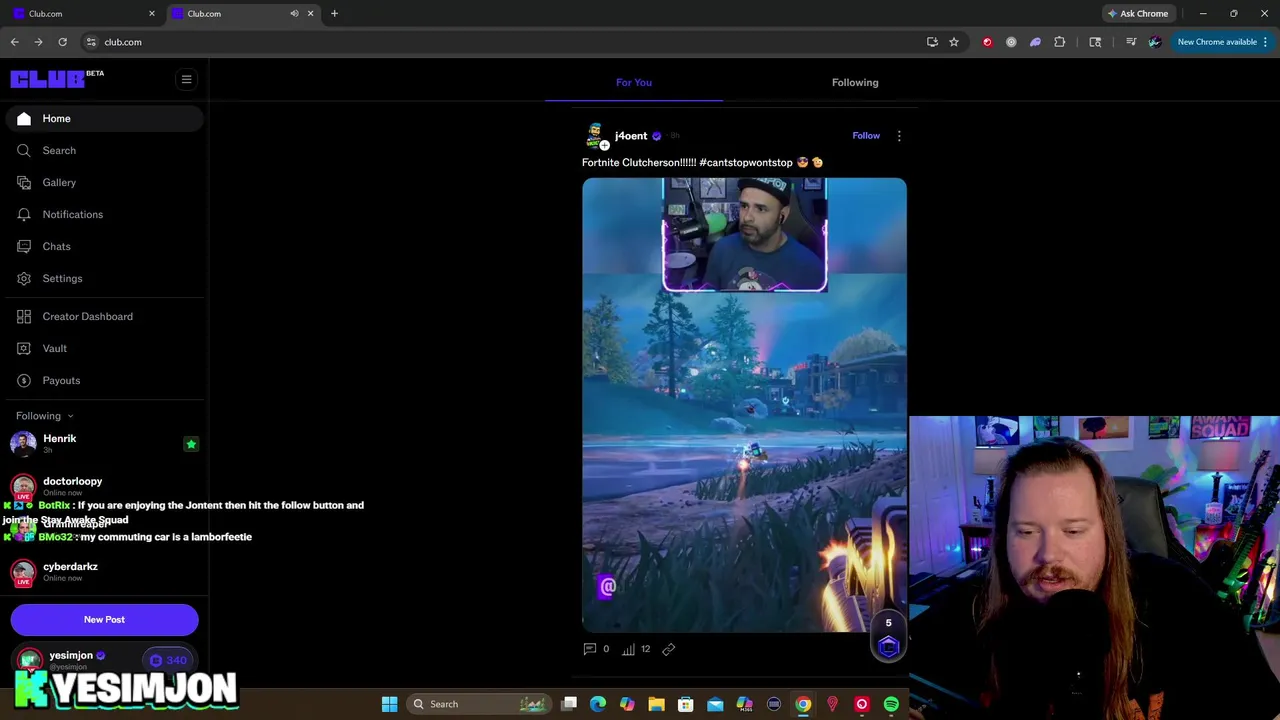Image resolution: width=1280 pixels, height=720 pixels.
Task: Click the Windows taskbar Search box
Action: [x=481, y=704]
